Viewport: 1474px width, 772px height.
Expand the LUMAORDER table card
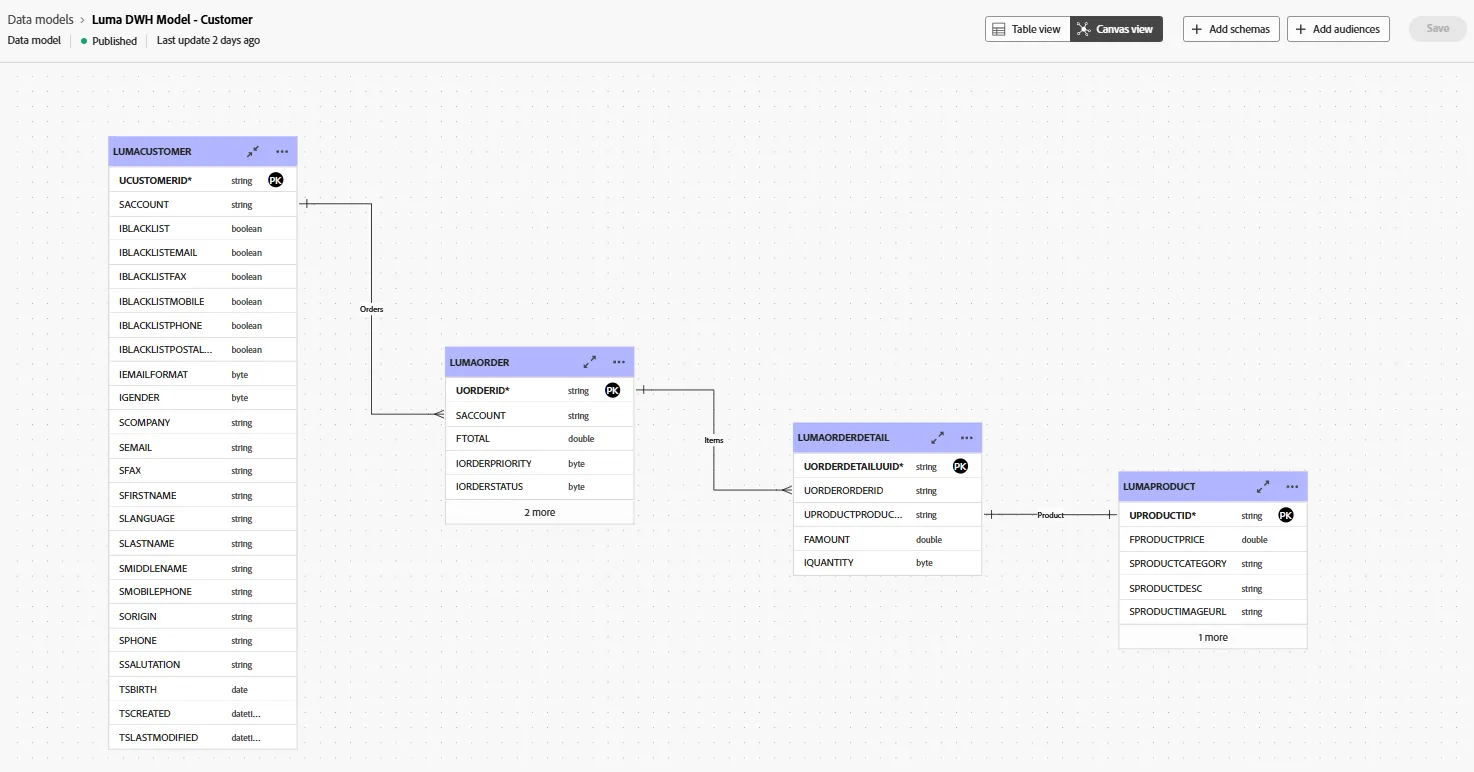[x=590, y=362]
